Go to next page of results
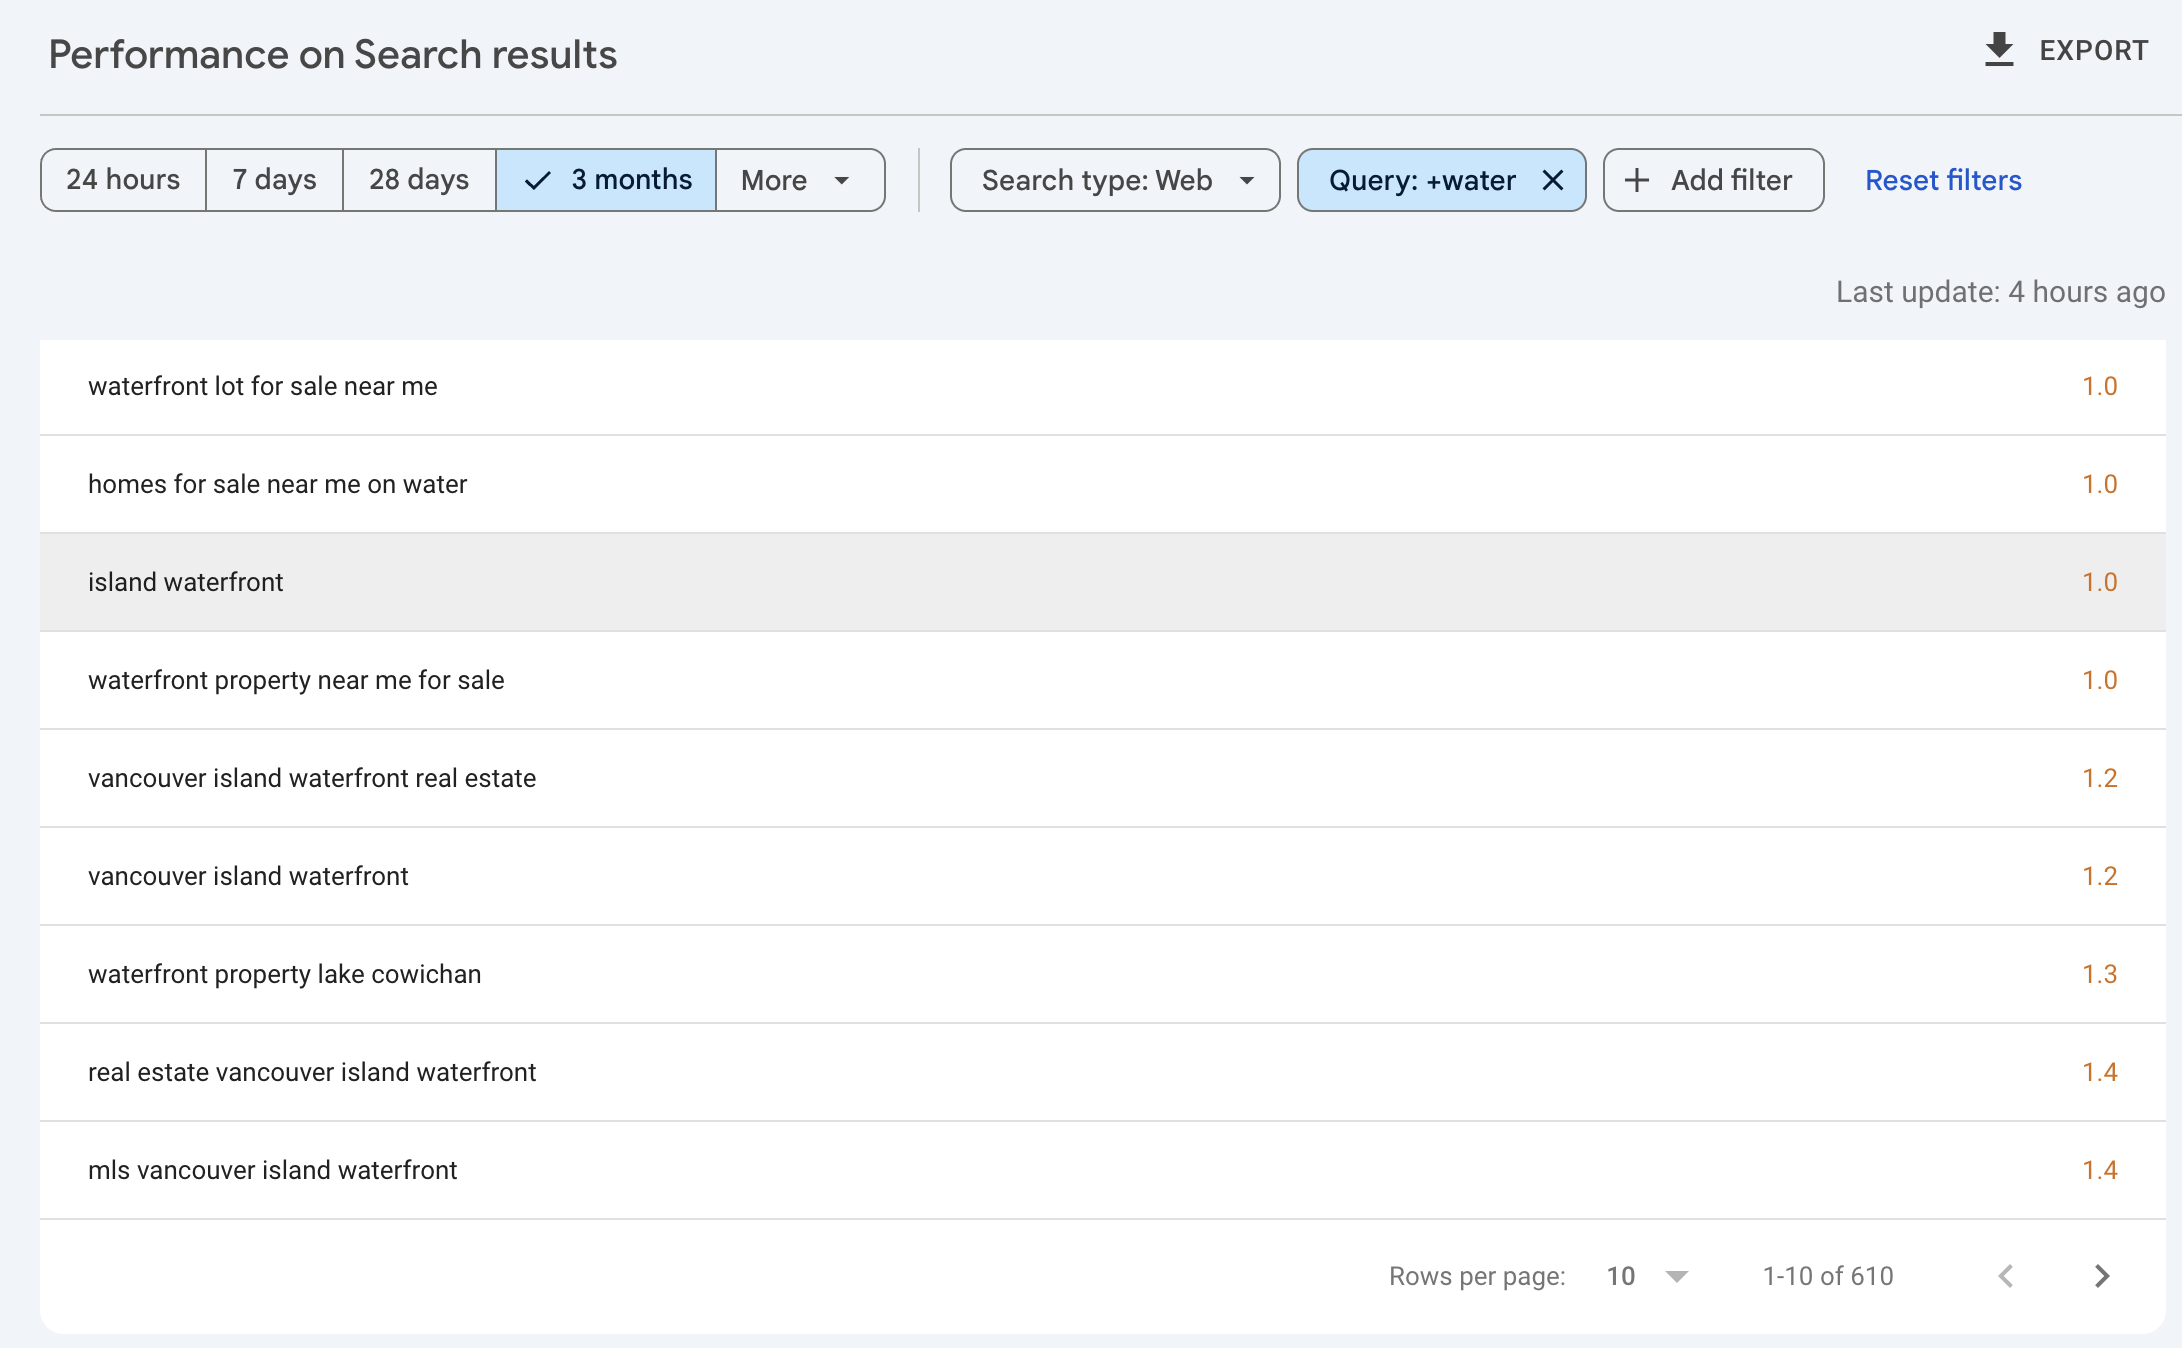Viewport: 2182px width, 1348px height. pos(2101,1276)
